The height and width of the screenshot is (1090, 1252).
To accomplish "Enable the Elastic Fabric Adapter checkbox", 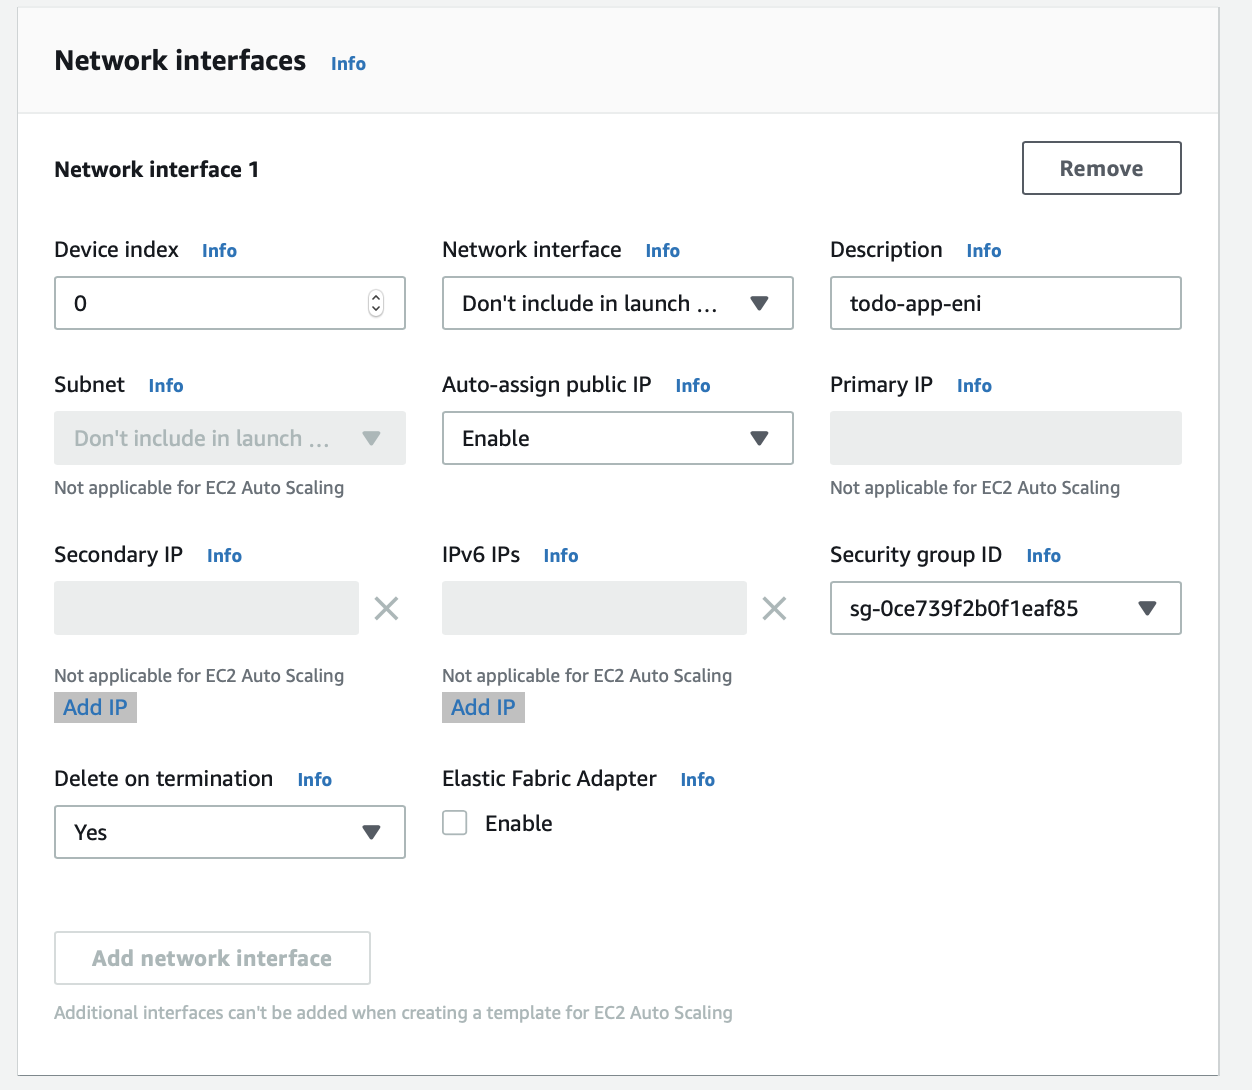I will 454,822.
